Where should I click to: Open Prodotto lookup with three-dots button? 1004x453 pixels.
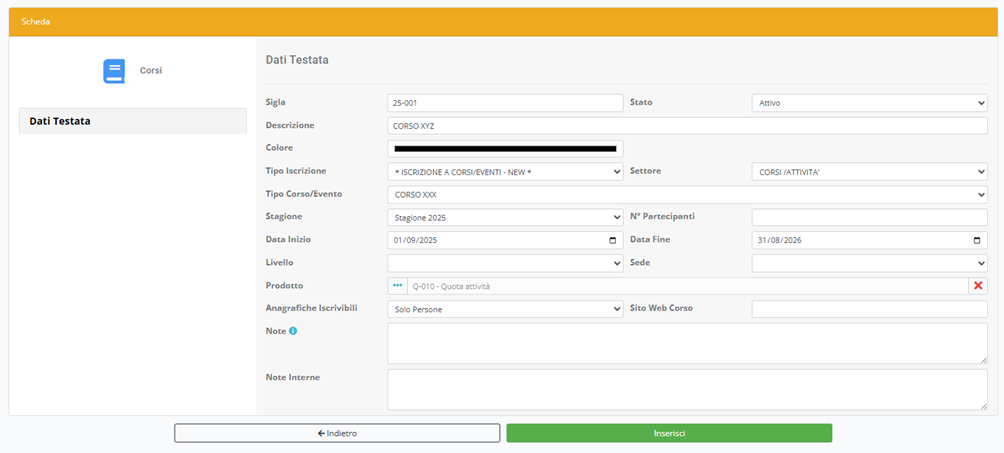(397, 286)
